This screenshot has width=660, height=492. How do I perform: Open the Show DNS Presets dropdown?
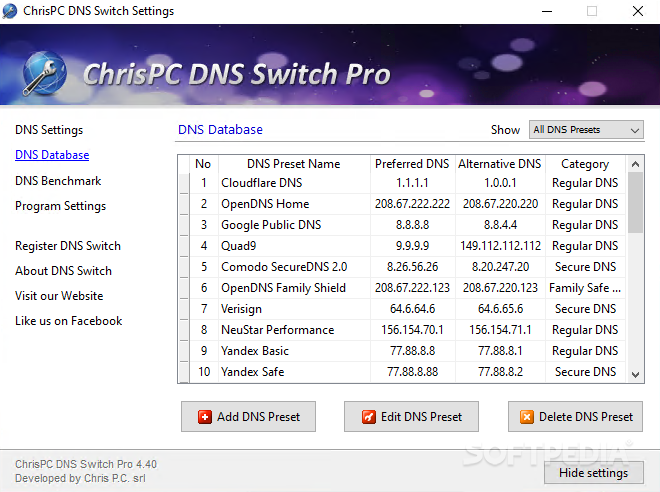[586, 130]
